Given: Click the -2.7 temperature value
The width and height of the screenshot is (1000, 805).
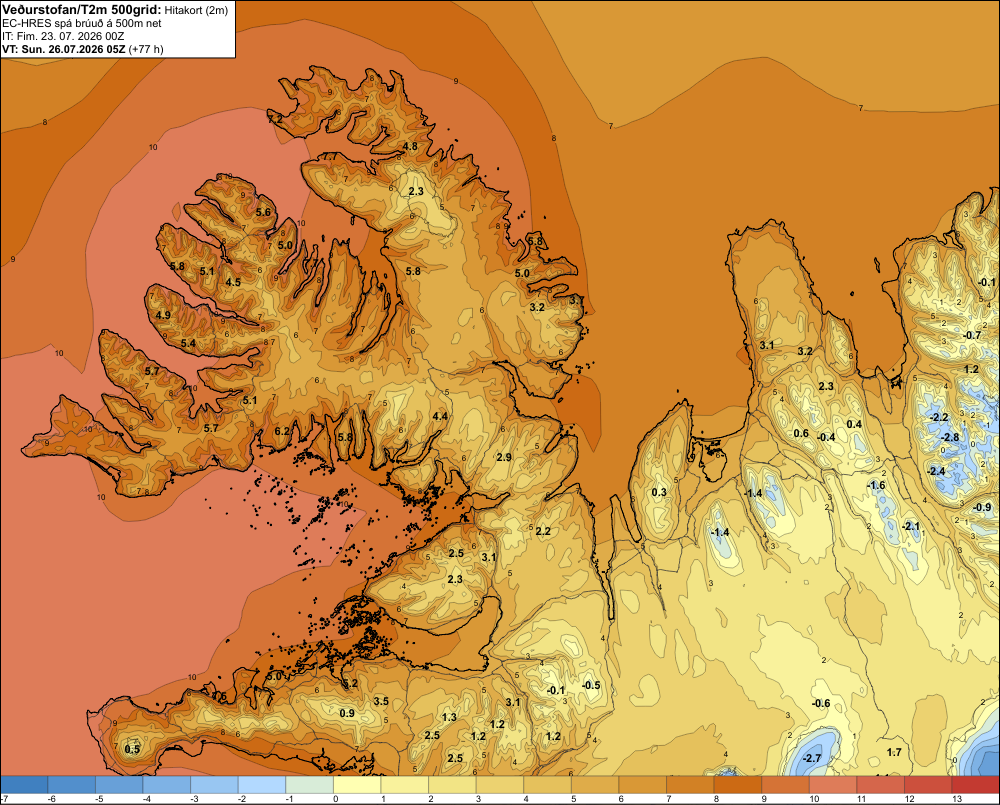Looking at the screenshot, I should [812, 758].
